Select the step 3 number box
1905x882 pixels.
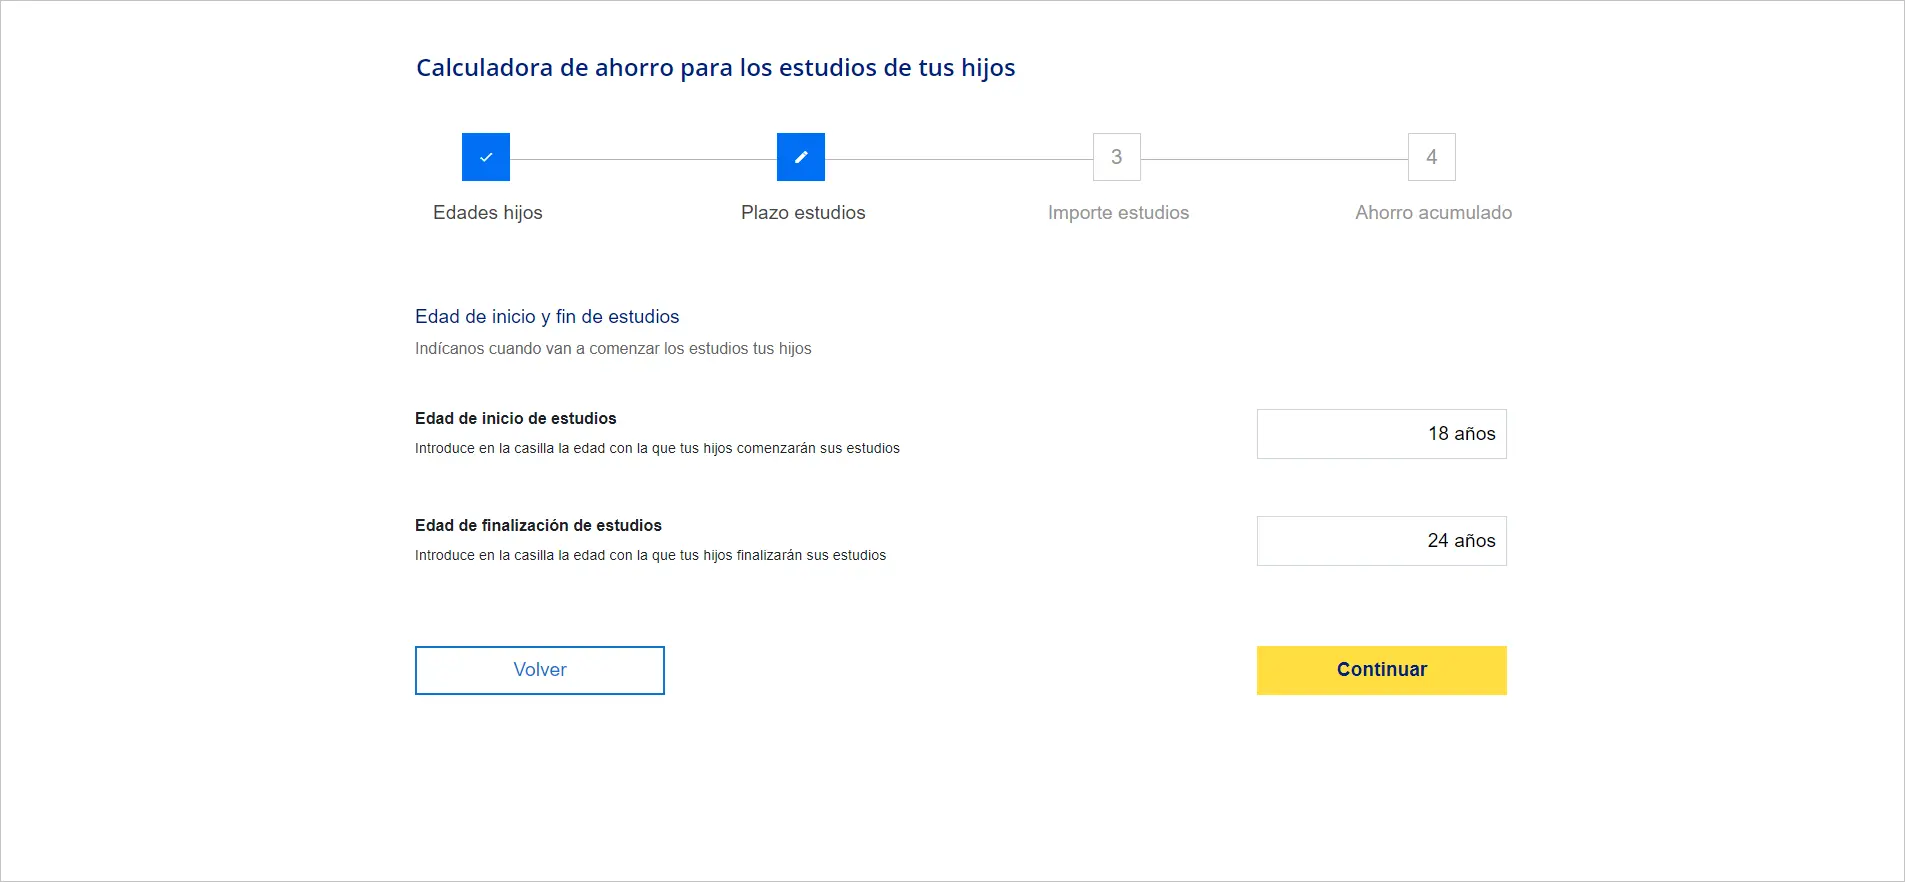coord(1117,157)
